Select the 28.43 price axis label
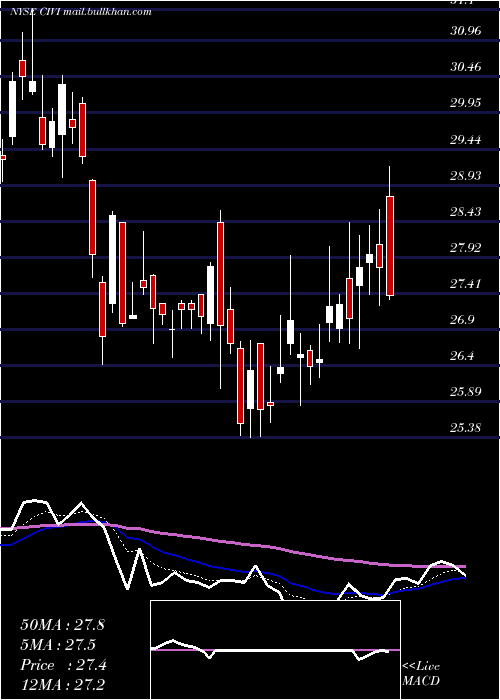 coord(466,212)
